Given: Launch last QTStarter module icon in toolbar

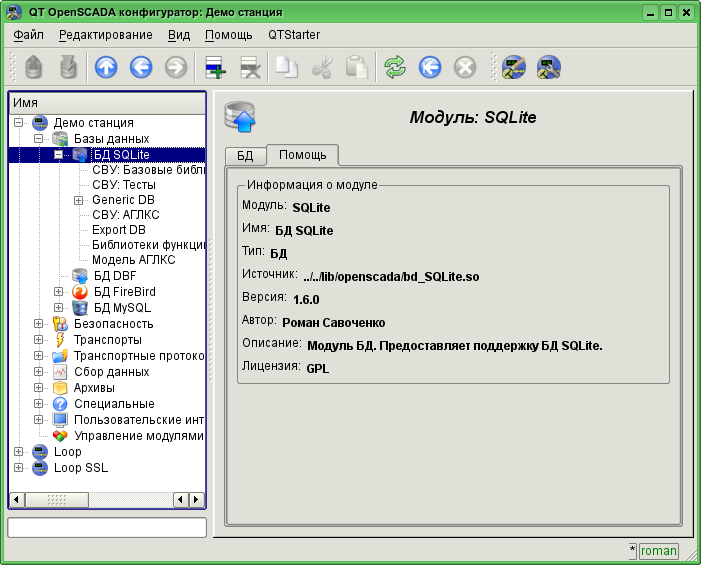Looking at the screenshot, I should point(549,67).
